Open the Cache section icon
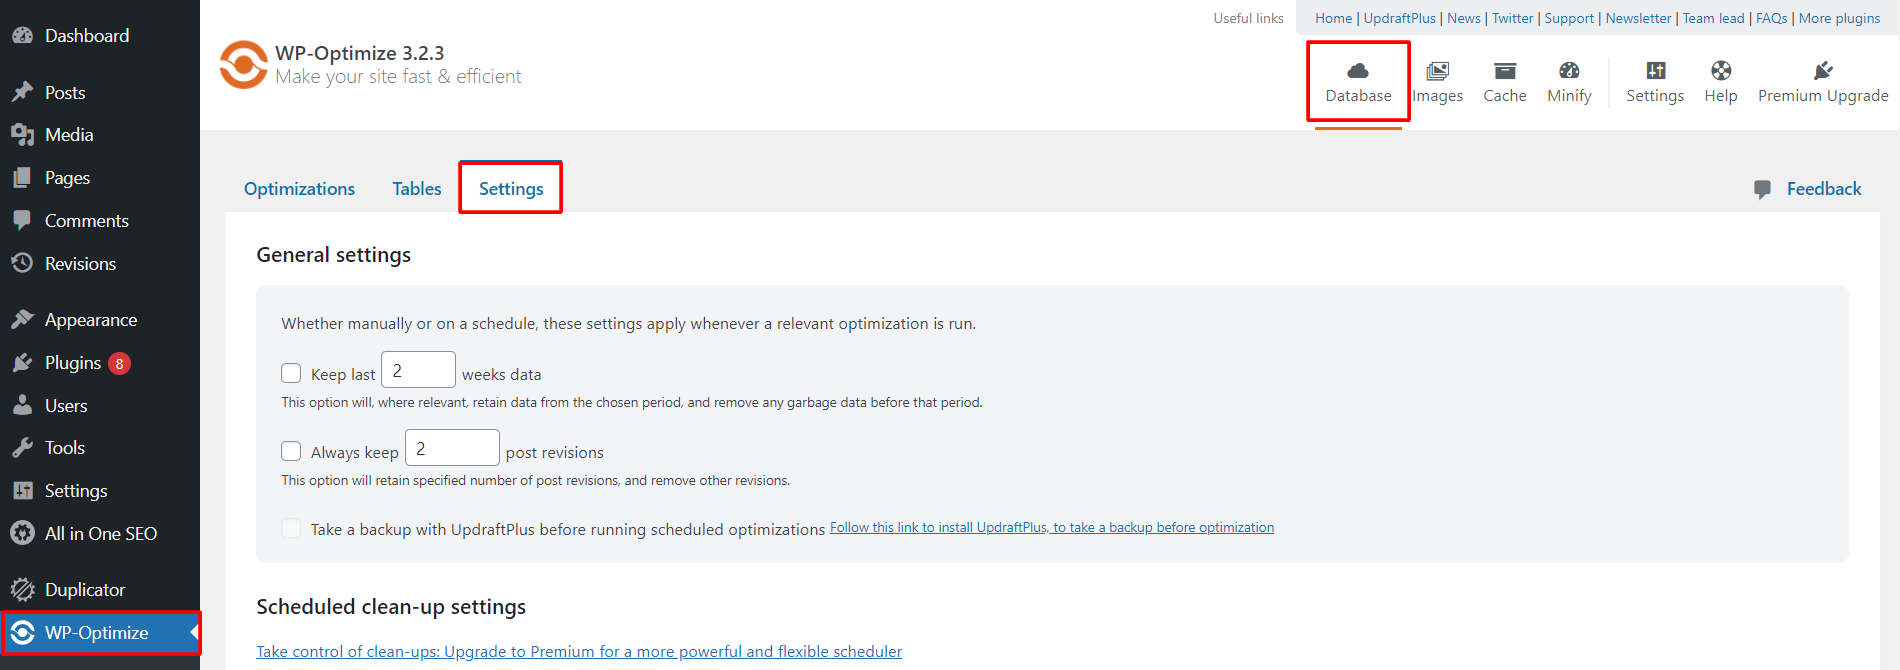The height and width of the screenshot is (670, 1900). click(1504, 71)
